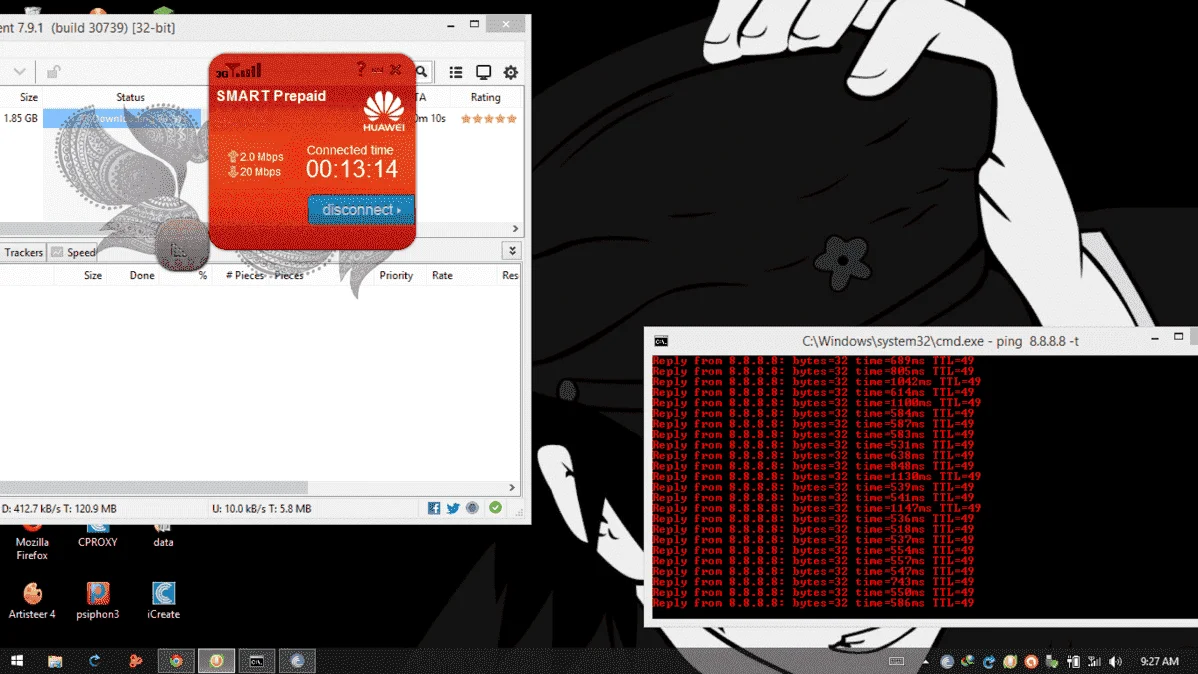Share on Twitter from BitTorrent status bar

pos(453,508)
